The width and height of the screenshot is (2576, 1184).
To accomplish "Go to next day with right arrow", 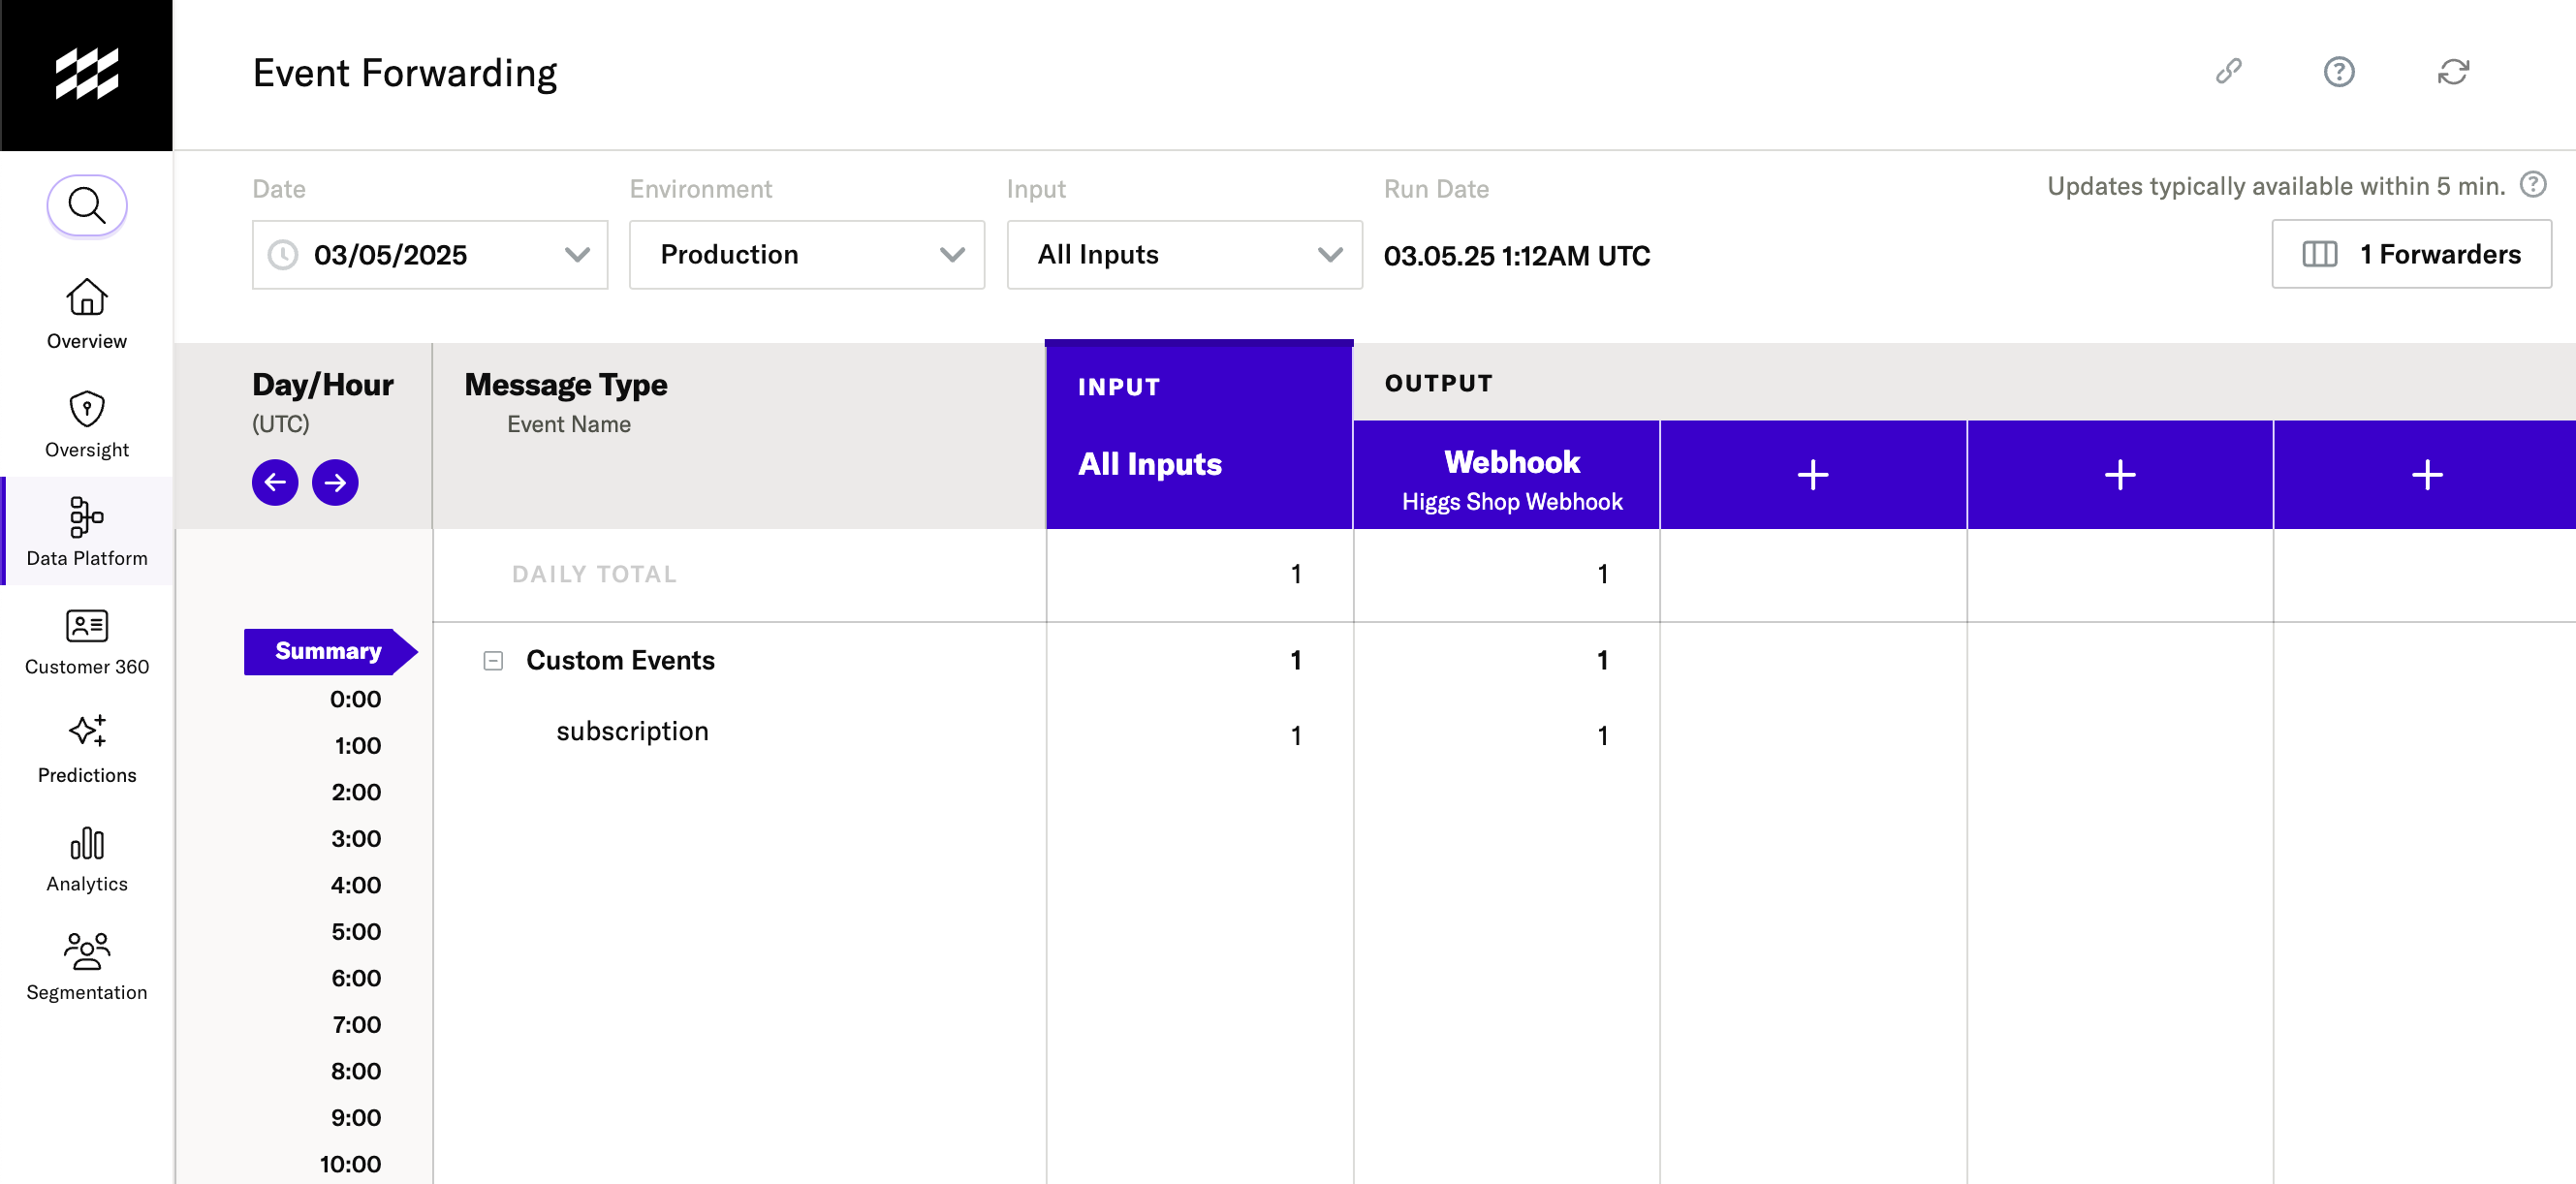I will coord(335,483).
